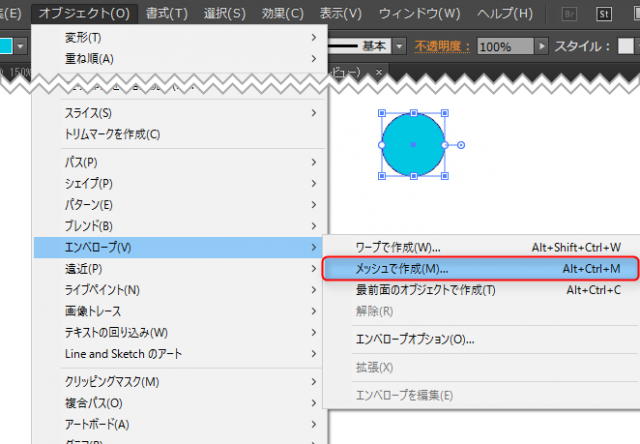Open エンベロープオプション(O)... dialog
Screen dimensions: 640x444
[x=415, y=339]
